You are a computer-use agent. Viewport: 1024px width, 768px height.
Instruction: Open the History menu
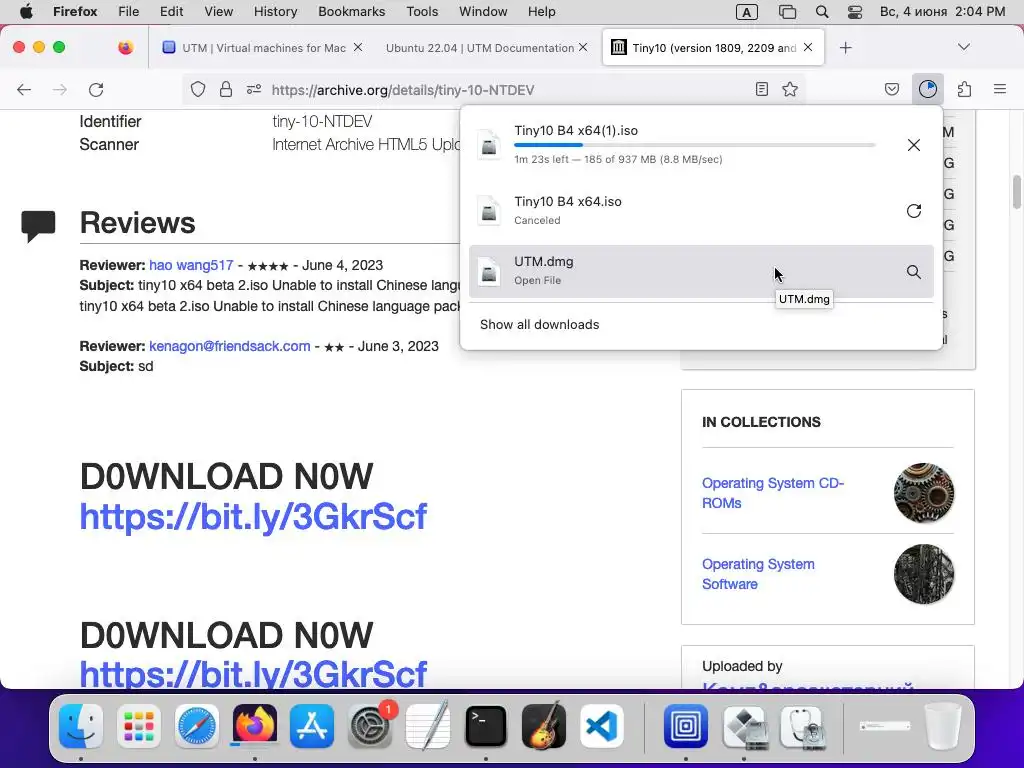[x=275, y=12]
